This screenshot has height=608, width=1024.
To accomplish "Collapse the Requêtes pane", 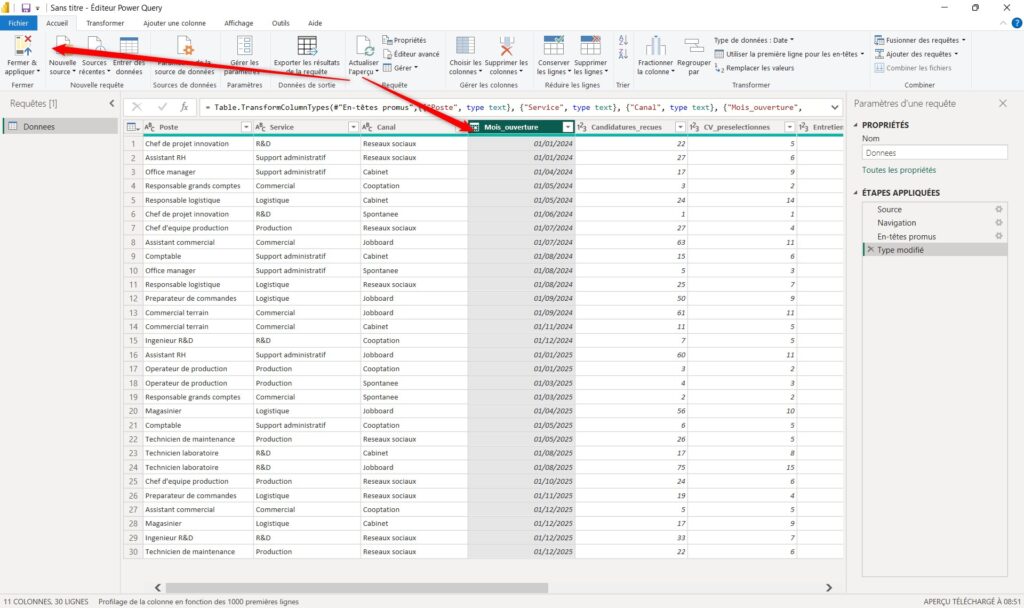I will [112, 103].
